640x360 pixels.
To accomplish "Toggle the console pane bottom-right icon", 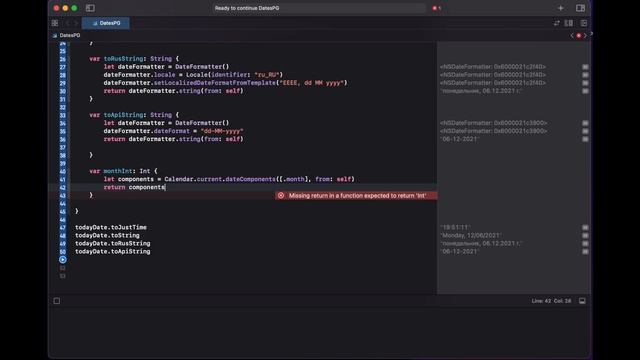I will pyautogui.click(x=582, y=301).
